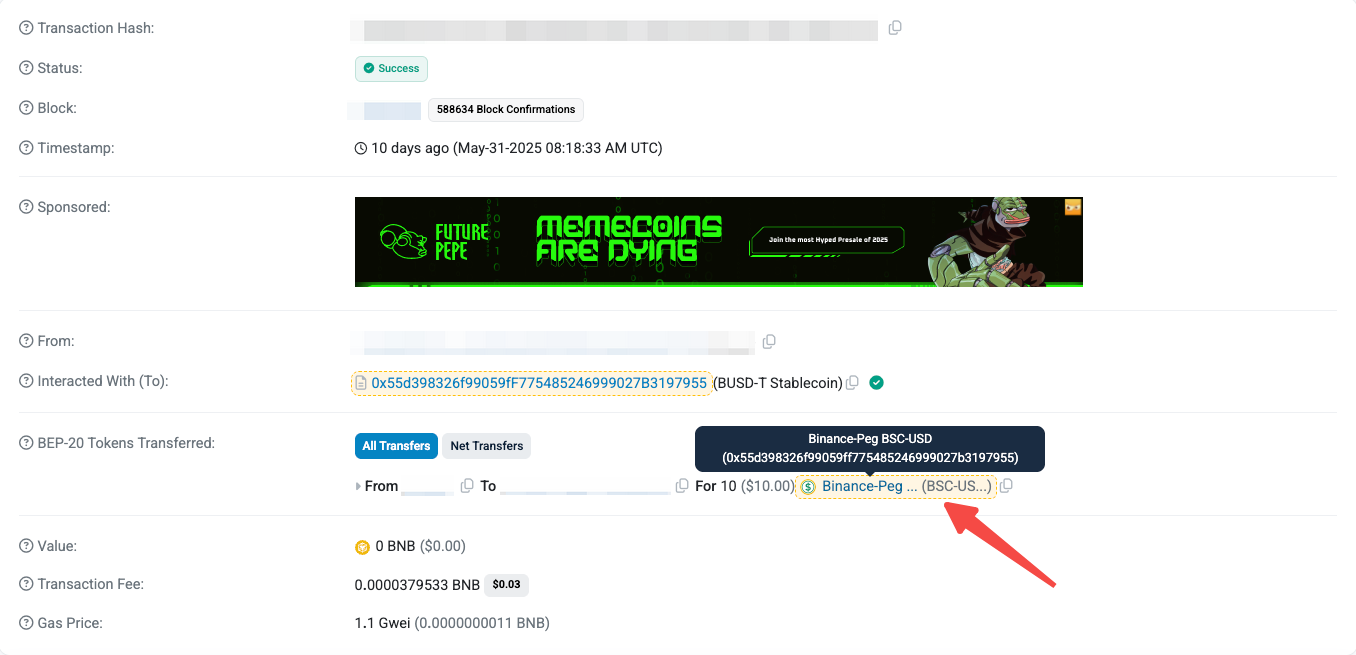Select the All Transfers tab

397,446
